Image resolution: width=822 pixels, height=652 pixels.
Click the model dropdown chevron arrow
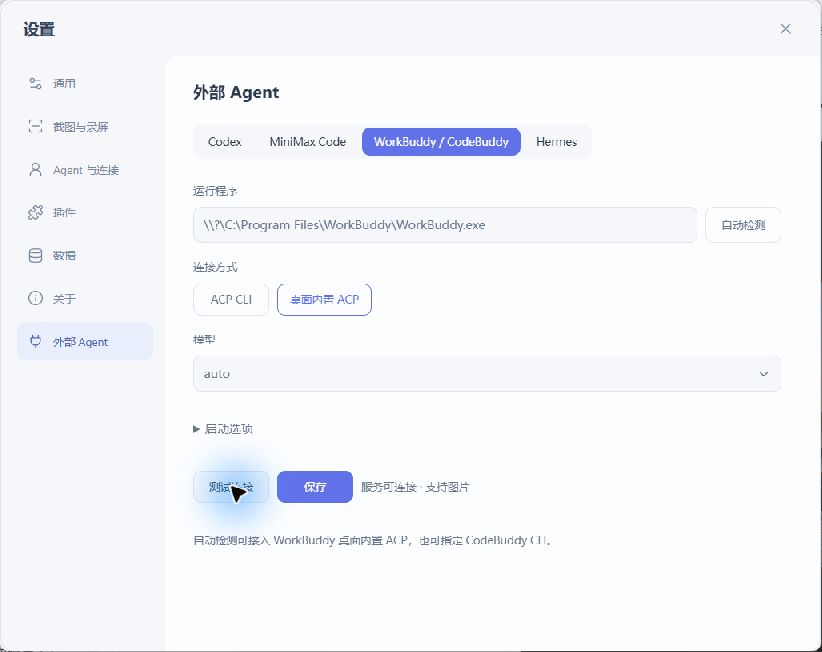click(764, 374)
